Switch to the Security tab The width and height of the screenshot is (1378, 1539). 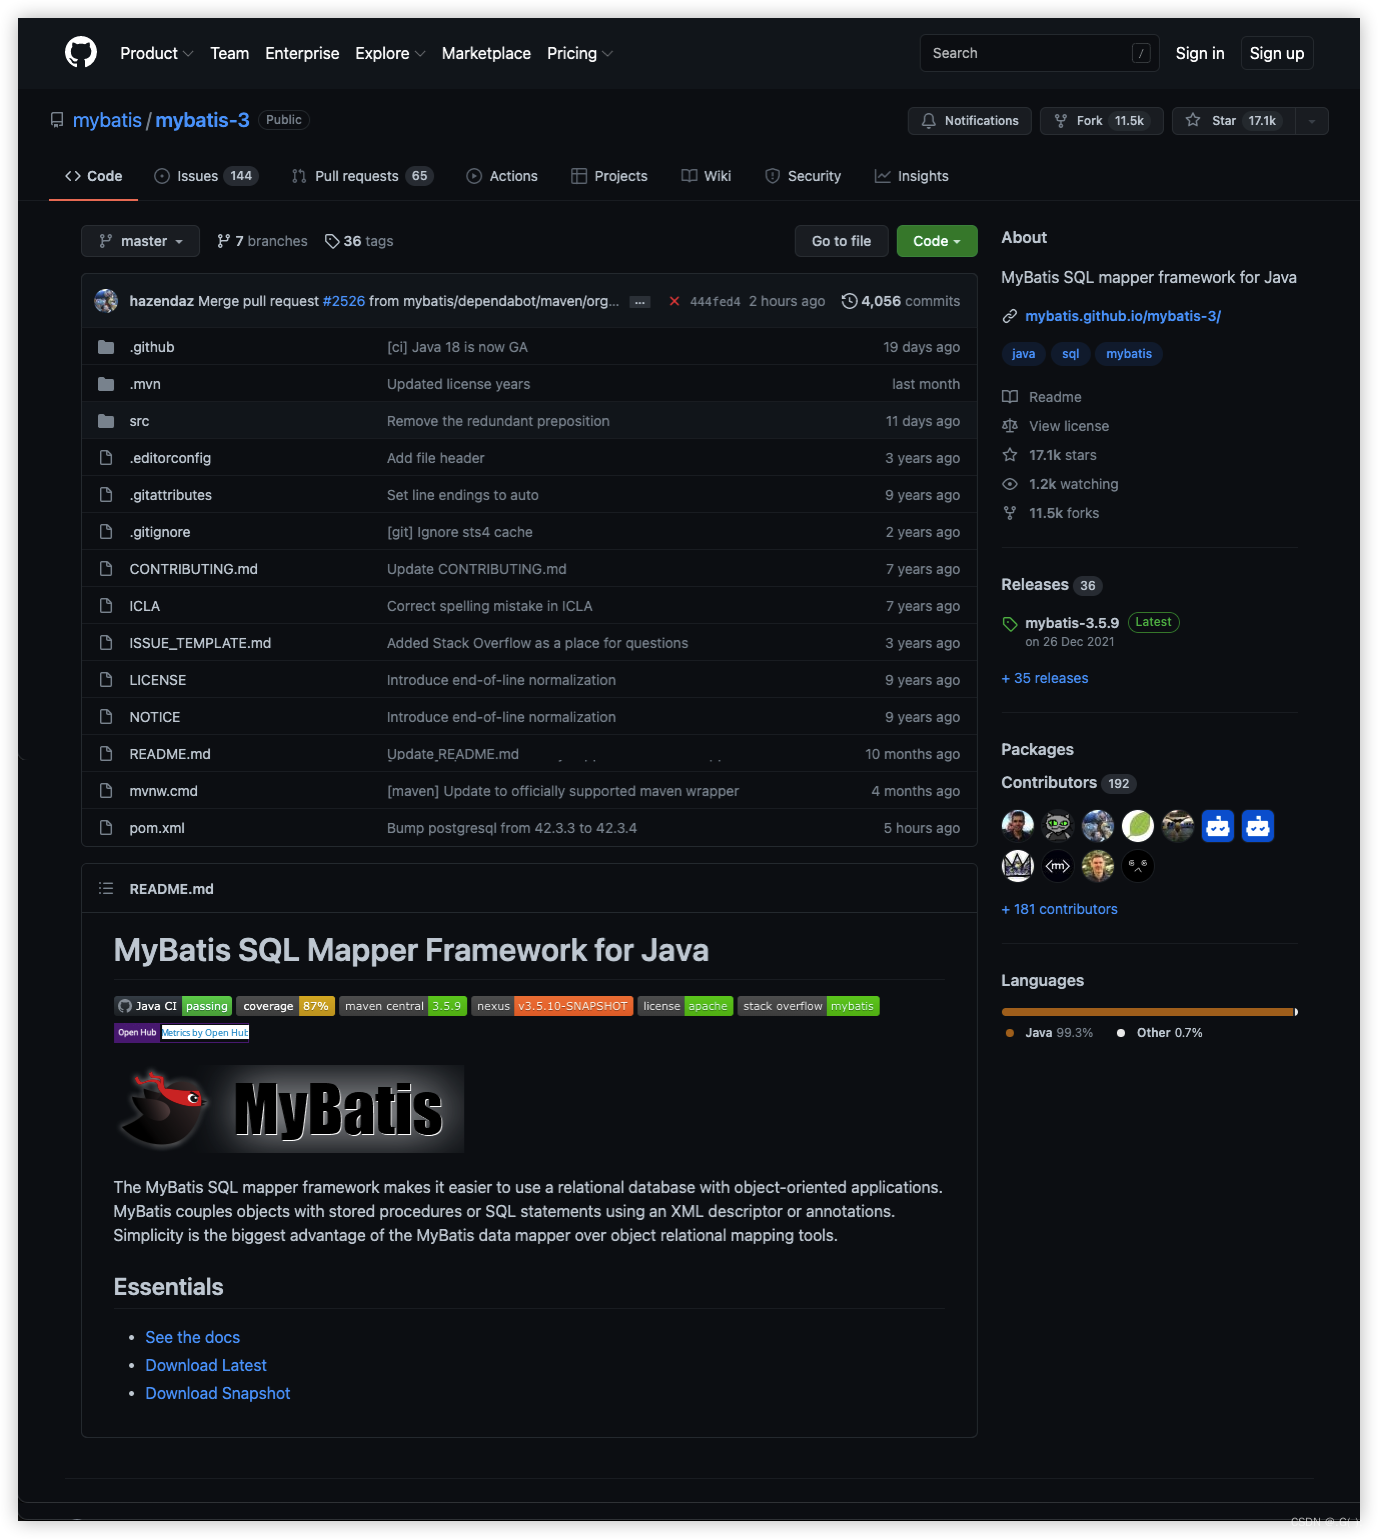(x=803, y=176)
